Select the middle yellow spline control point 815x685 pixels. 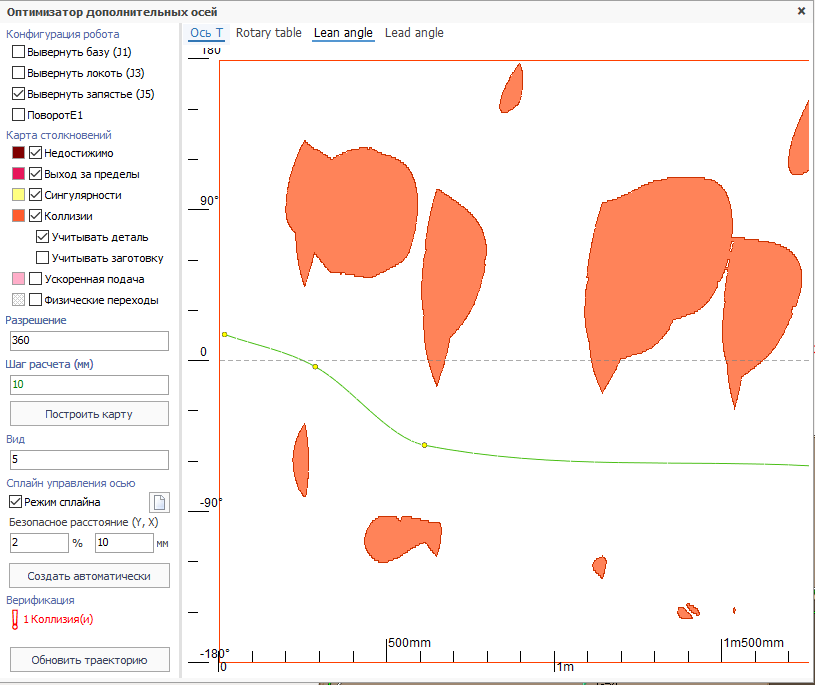pos(315,367)
